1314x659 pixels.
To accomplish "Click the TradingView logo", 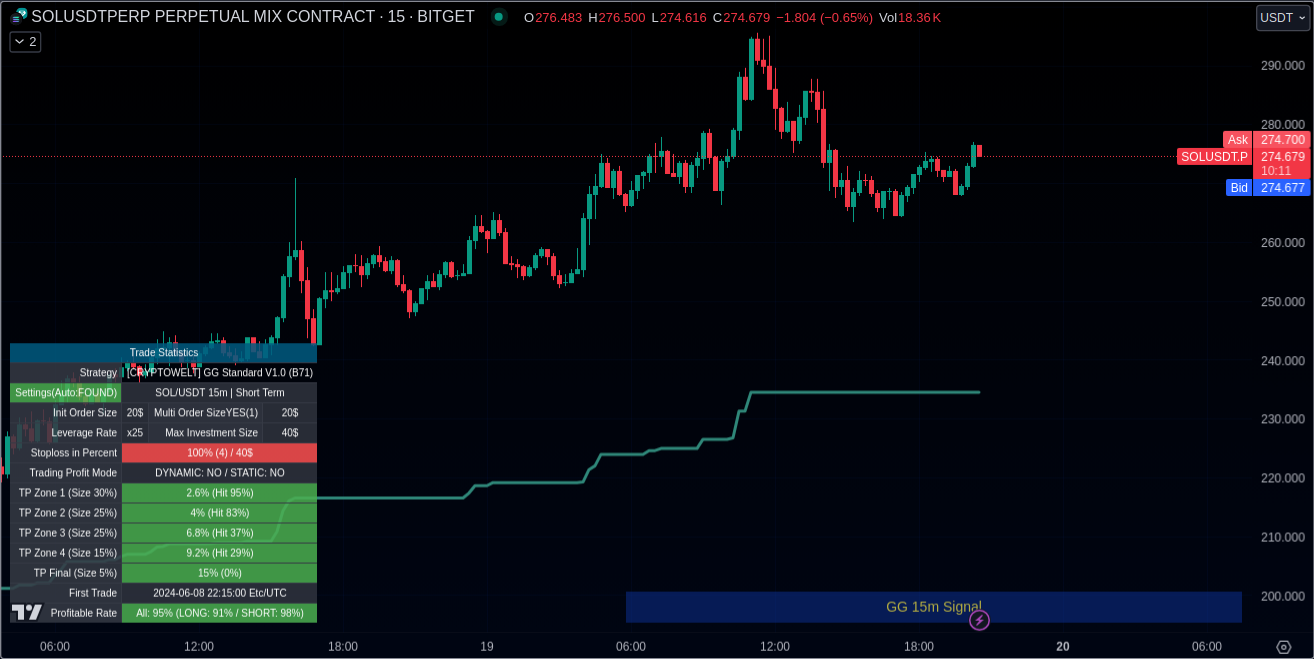I will [27, 612].
